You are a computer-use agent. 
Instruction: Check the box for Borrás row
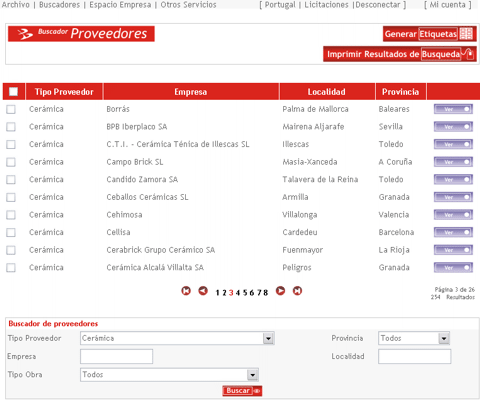[x=11, y=109]
